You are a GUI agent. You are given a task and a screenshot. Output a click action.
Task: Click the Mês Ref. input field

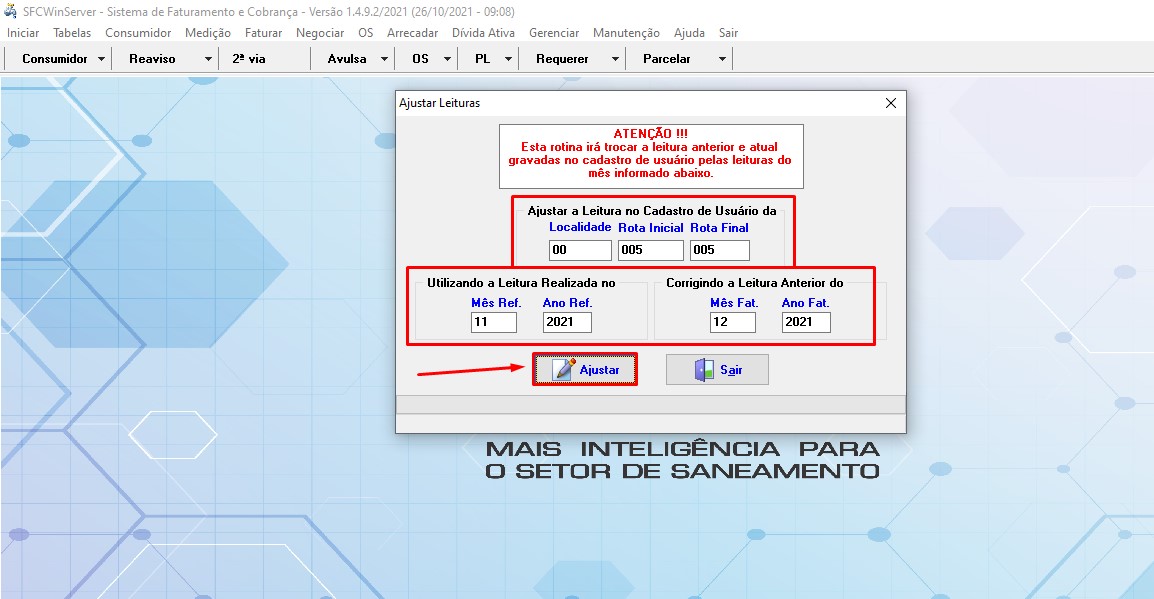(x=494, y=322)
